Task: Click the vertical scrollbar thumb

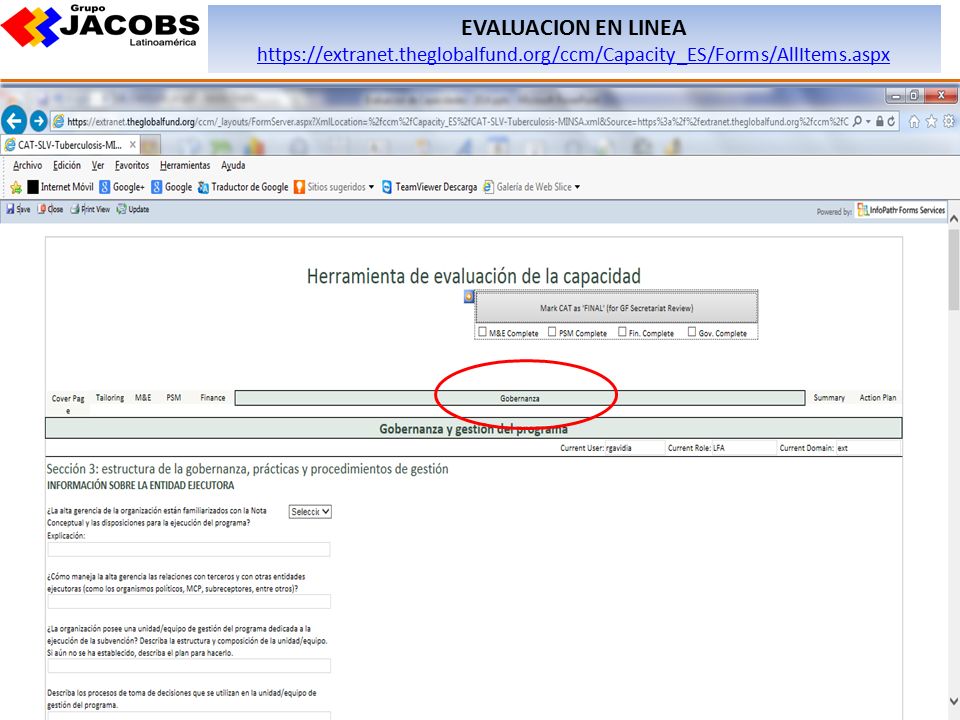Action: pos(953,270)
